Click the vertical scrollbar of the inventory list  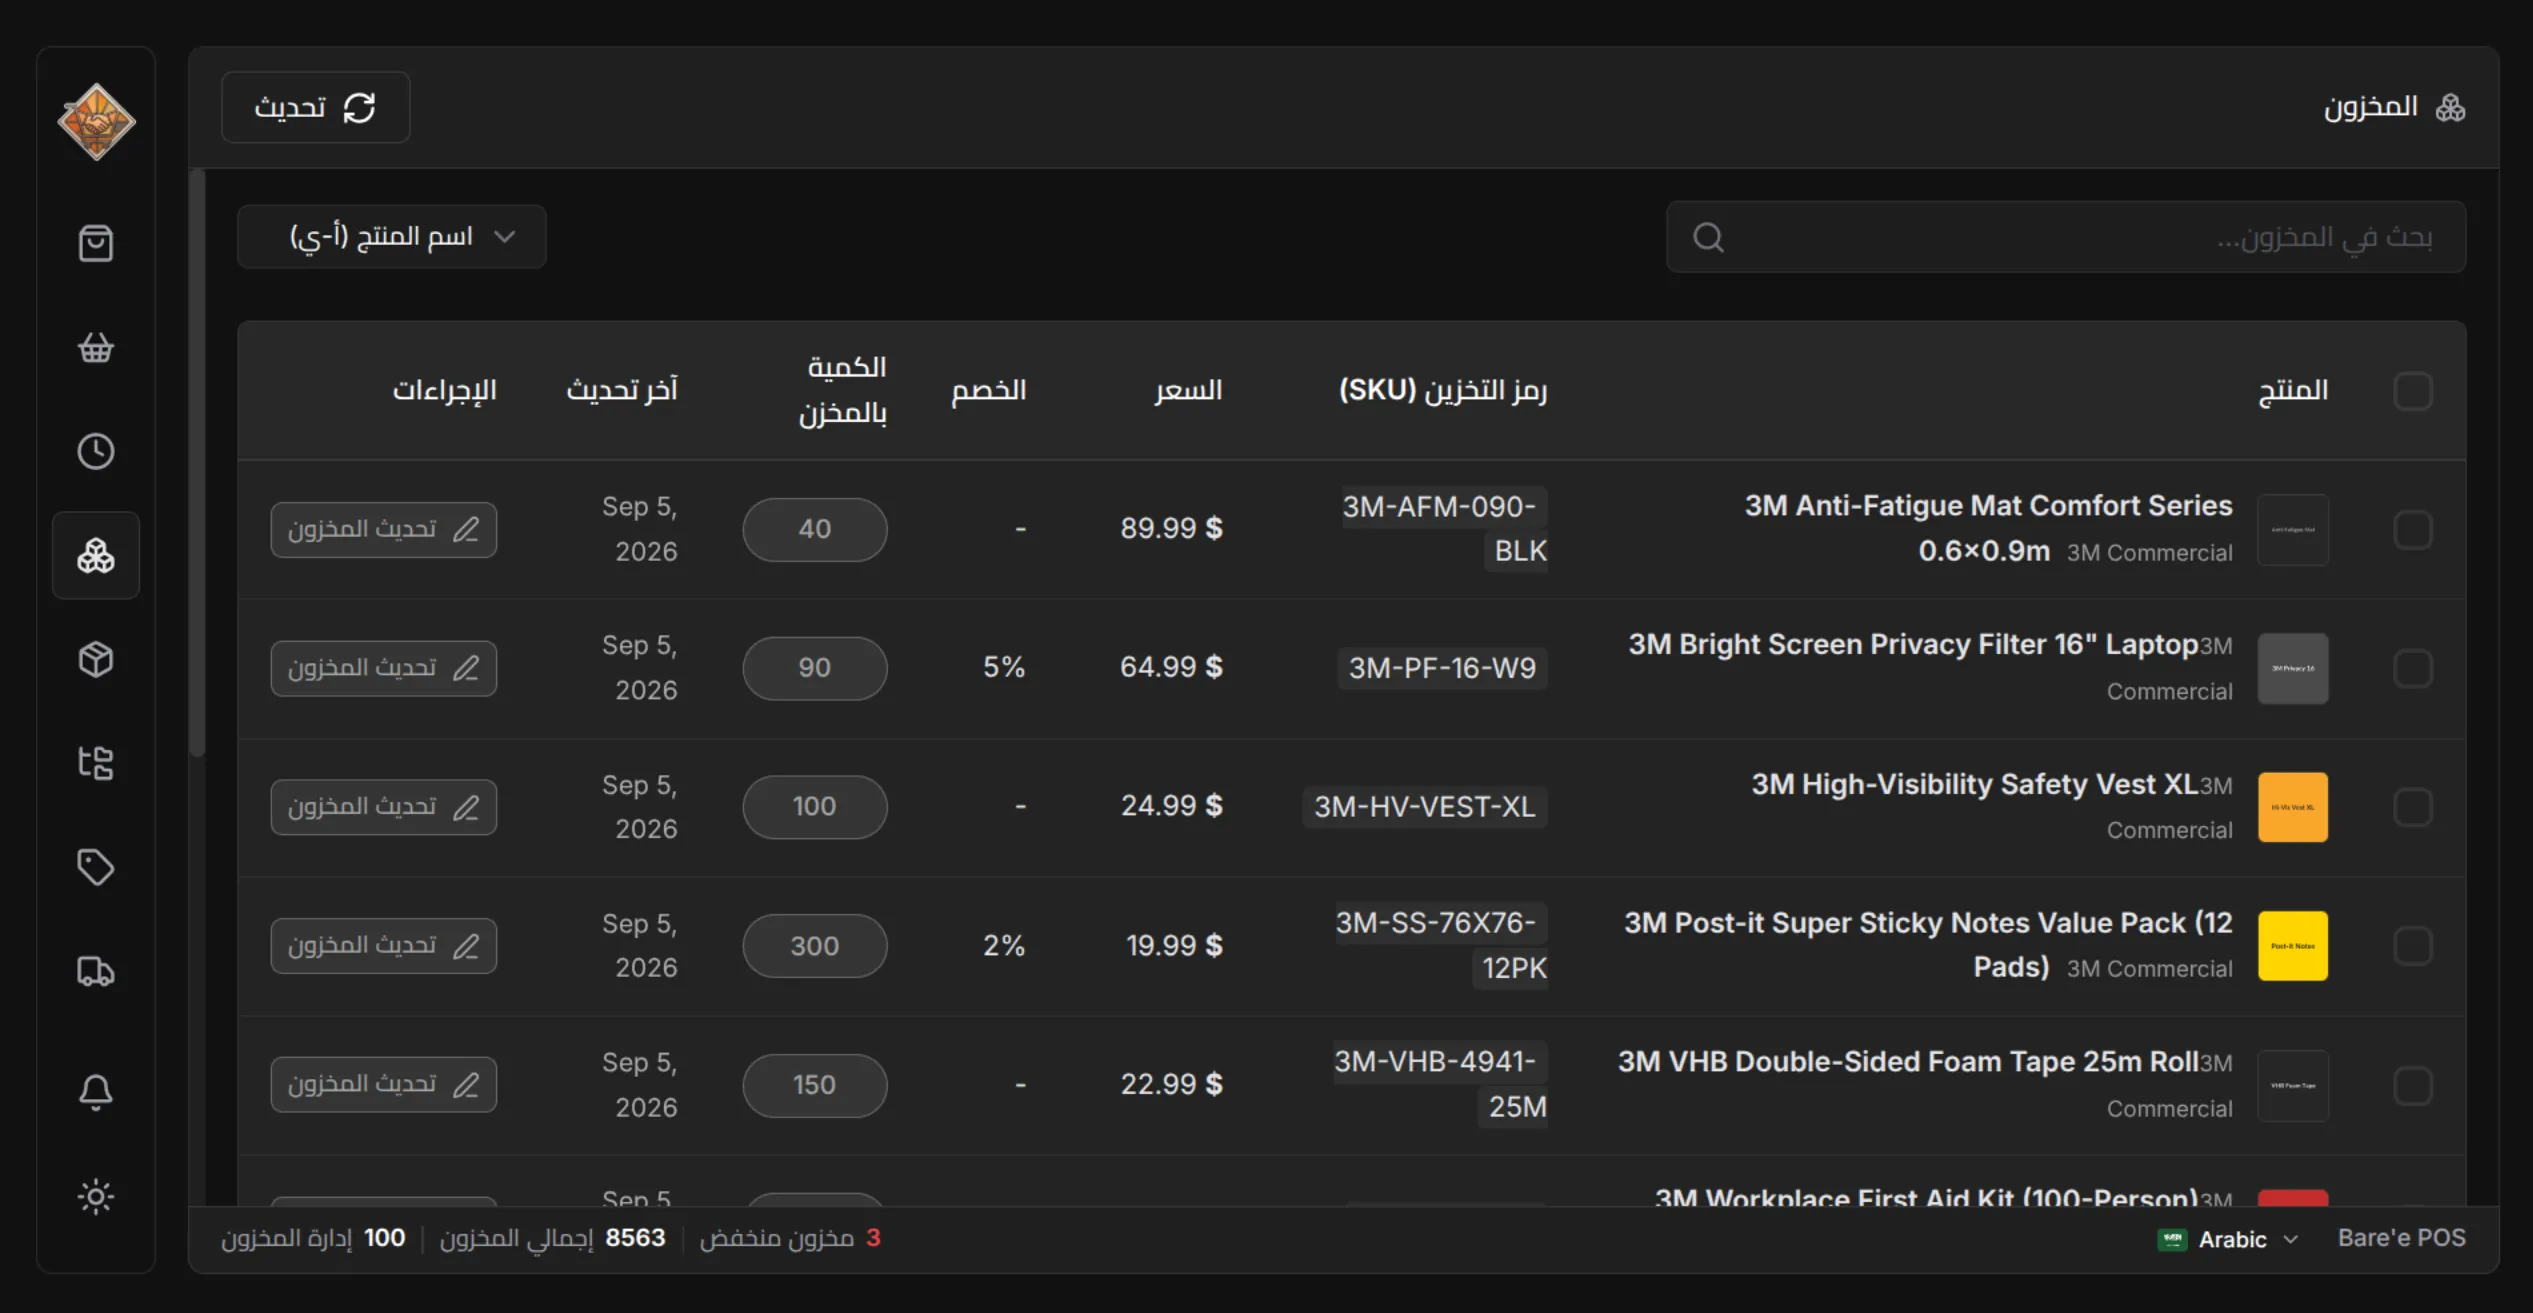[198, 464]
